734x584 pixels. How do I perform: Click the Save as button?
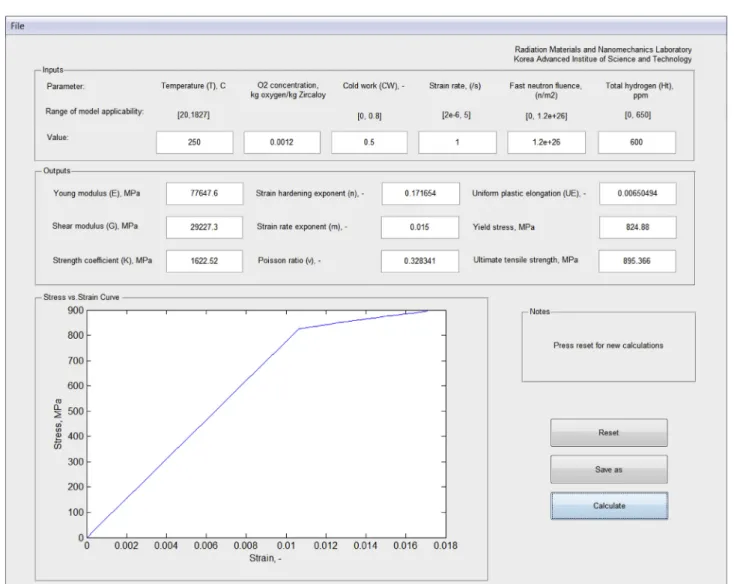pyautogui.click(x=609, y=469)
